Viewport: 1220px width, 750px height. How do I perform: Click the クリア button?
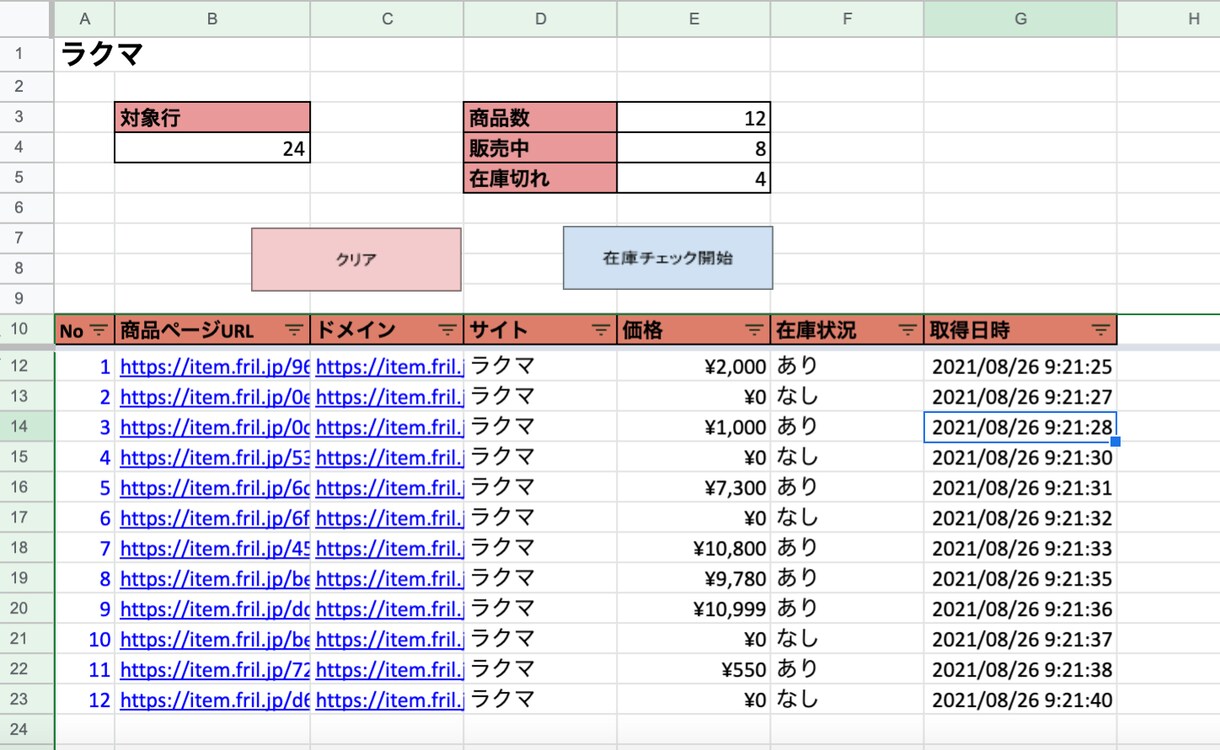(356, 259)
